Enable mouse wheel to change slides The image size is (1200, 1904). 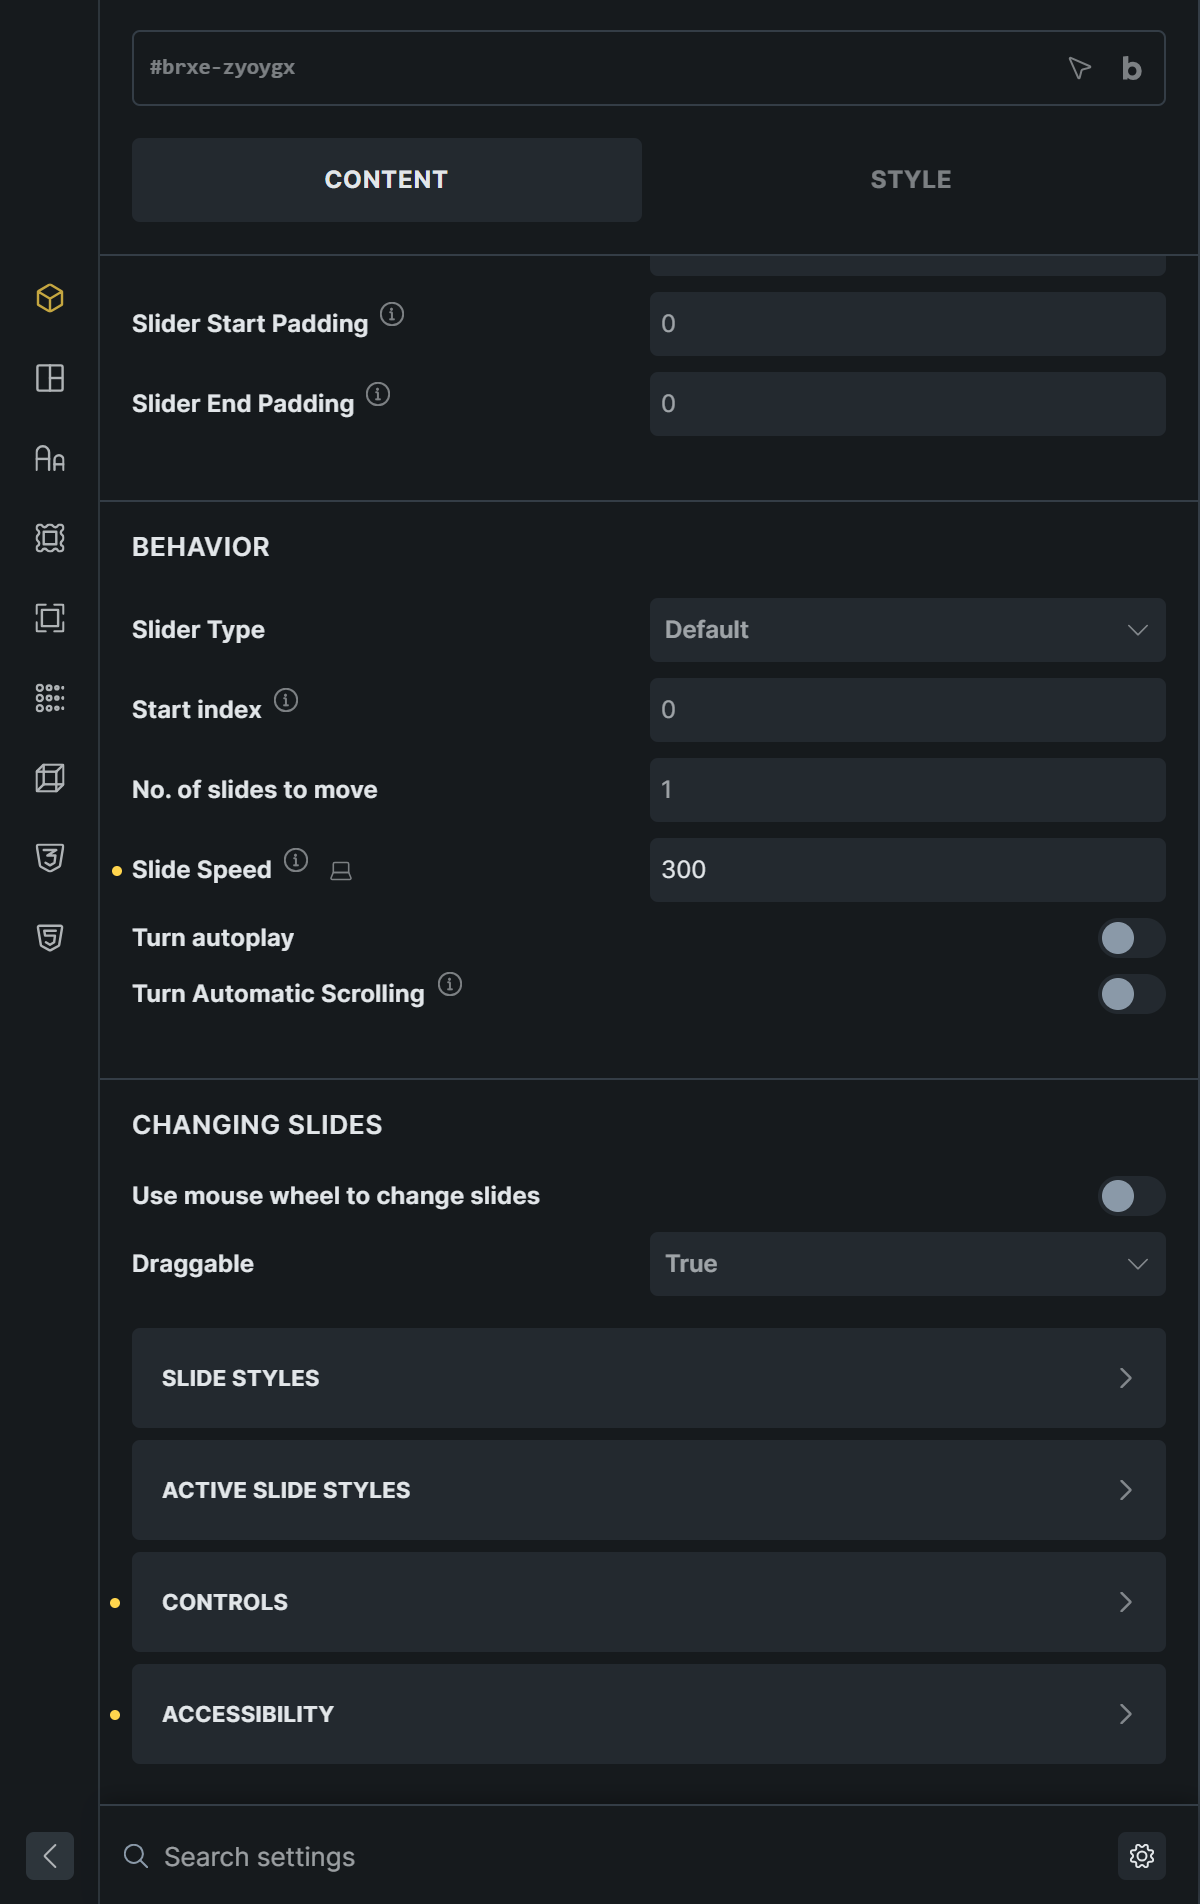pos(1132,1196)
